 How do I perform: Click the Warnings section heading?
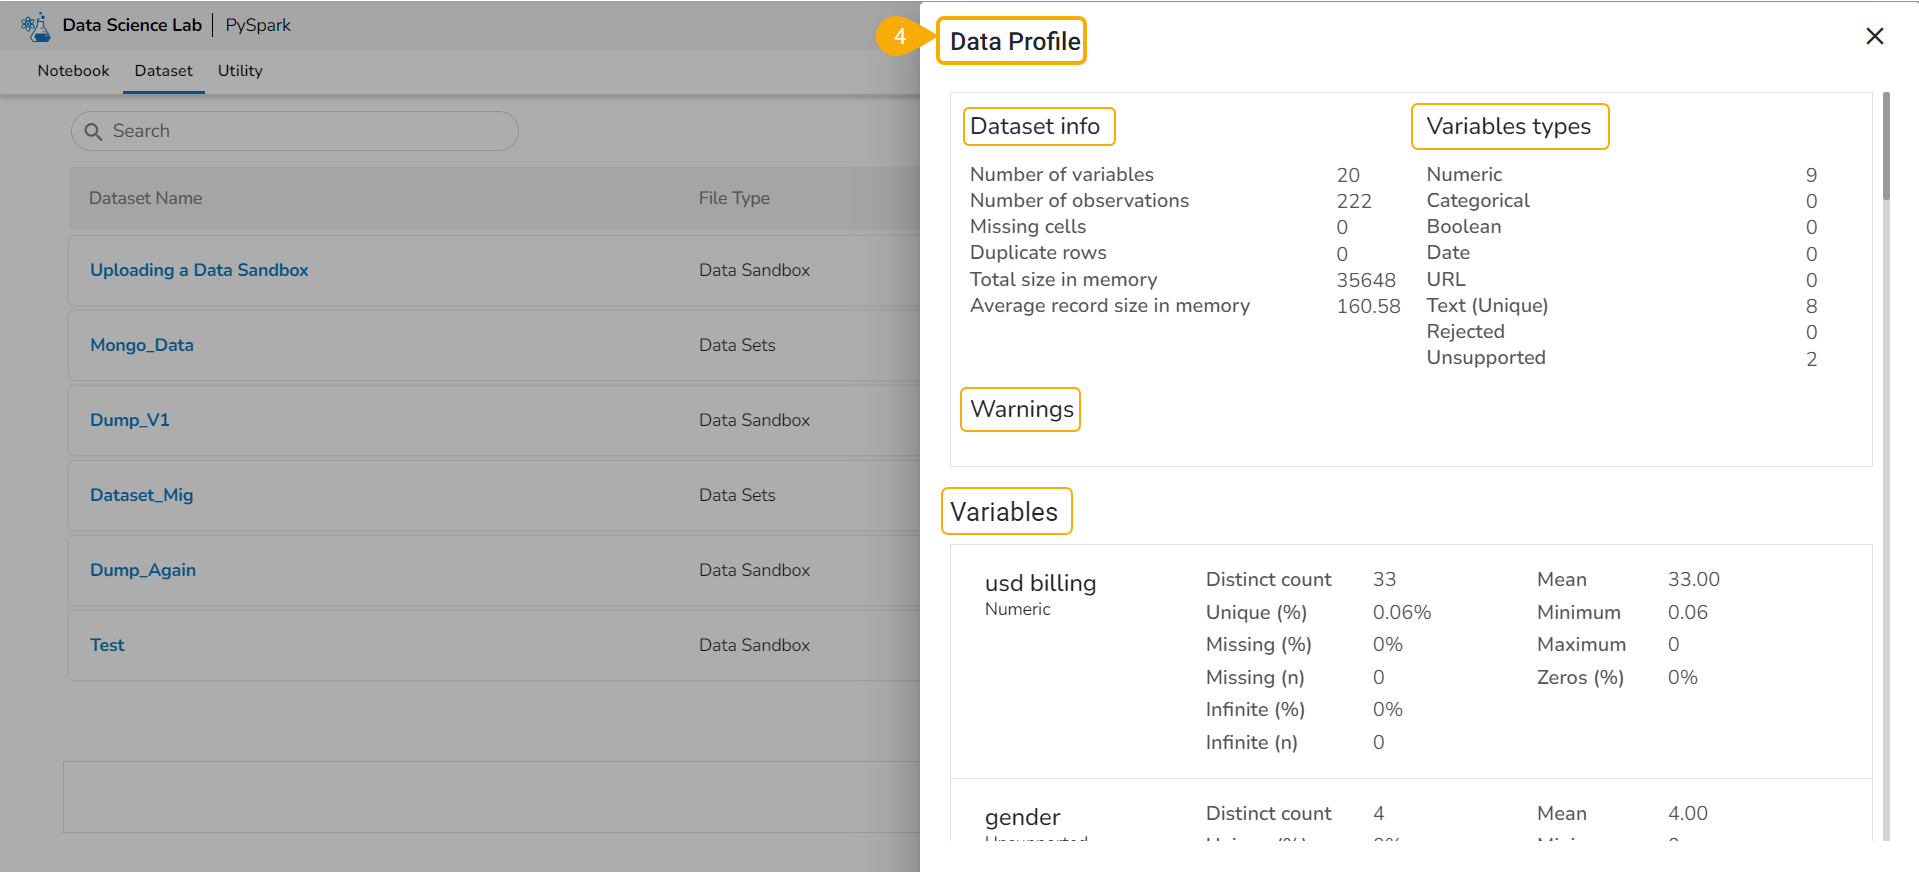tap(1021, 409)
